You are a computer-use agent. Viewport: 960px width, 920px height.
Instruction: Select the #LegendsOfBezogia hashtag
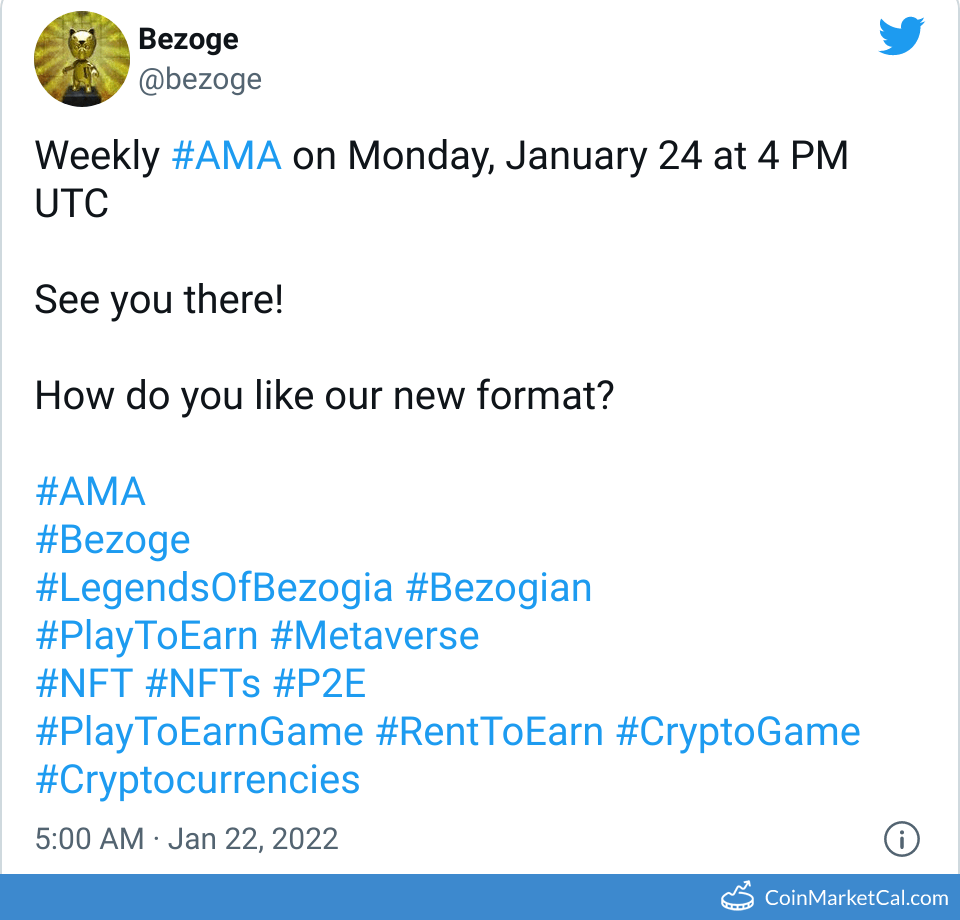214,588
